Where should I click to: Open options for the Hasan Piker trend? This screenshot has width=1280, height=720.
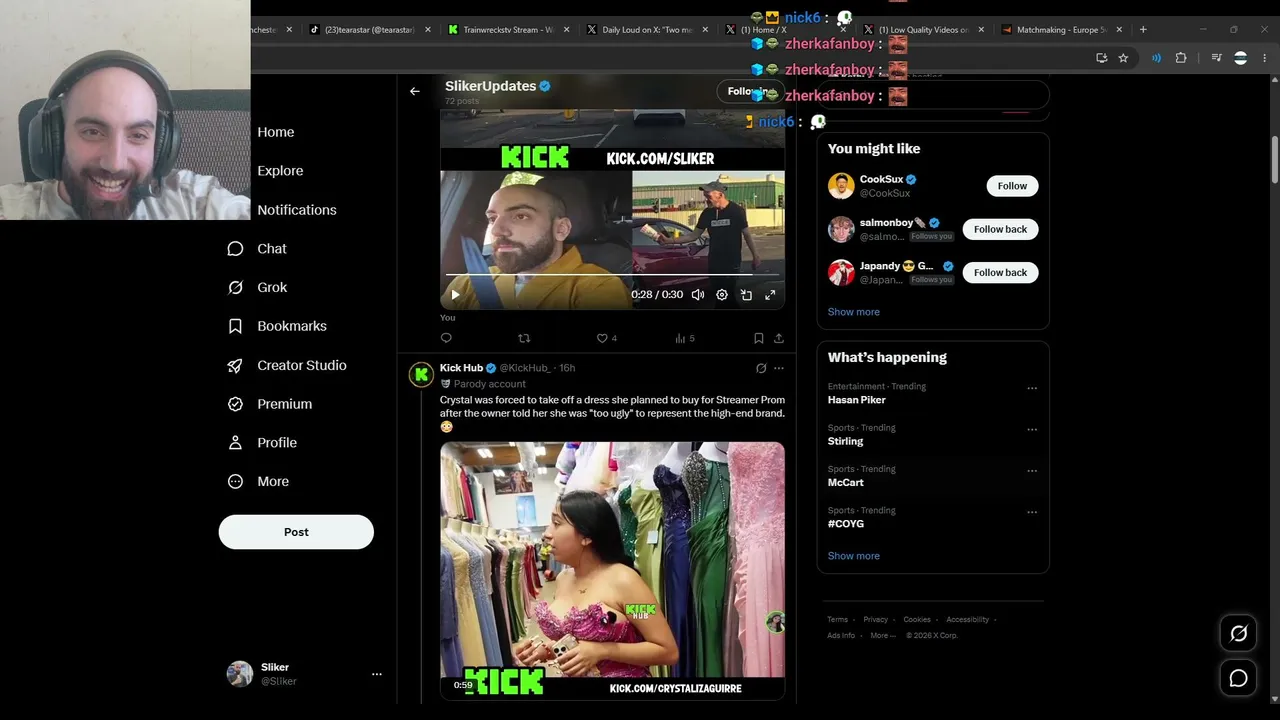point(1032,388)
